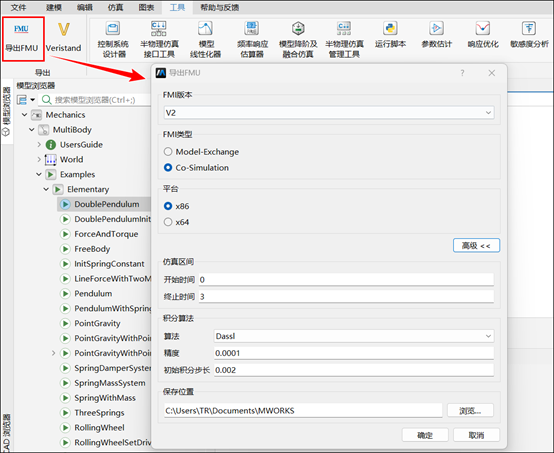Open the Veristand export tool

[x=64, y=38]
